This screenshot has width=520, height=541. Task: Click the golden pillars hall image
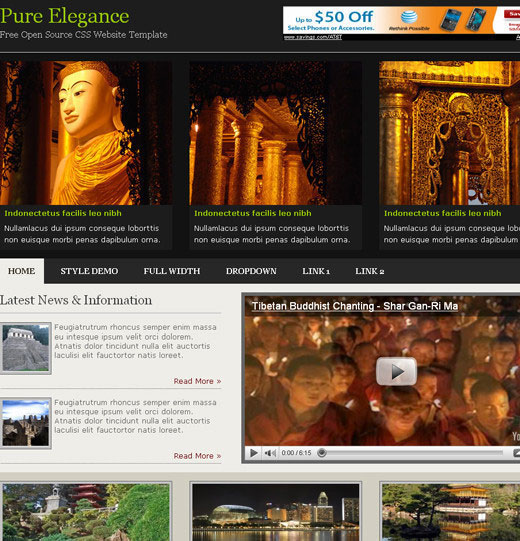276,133
